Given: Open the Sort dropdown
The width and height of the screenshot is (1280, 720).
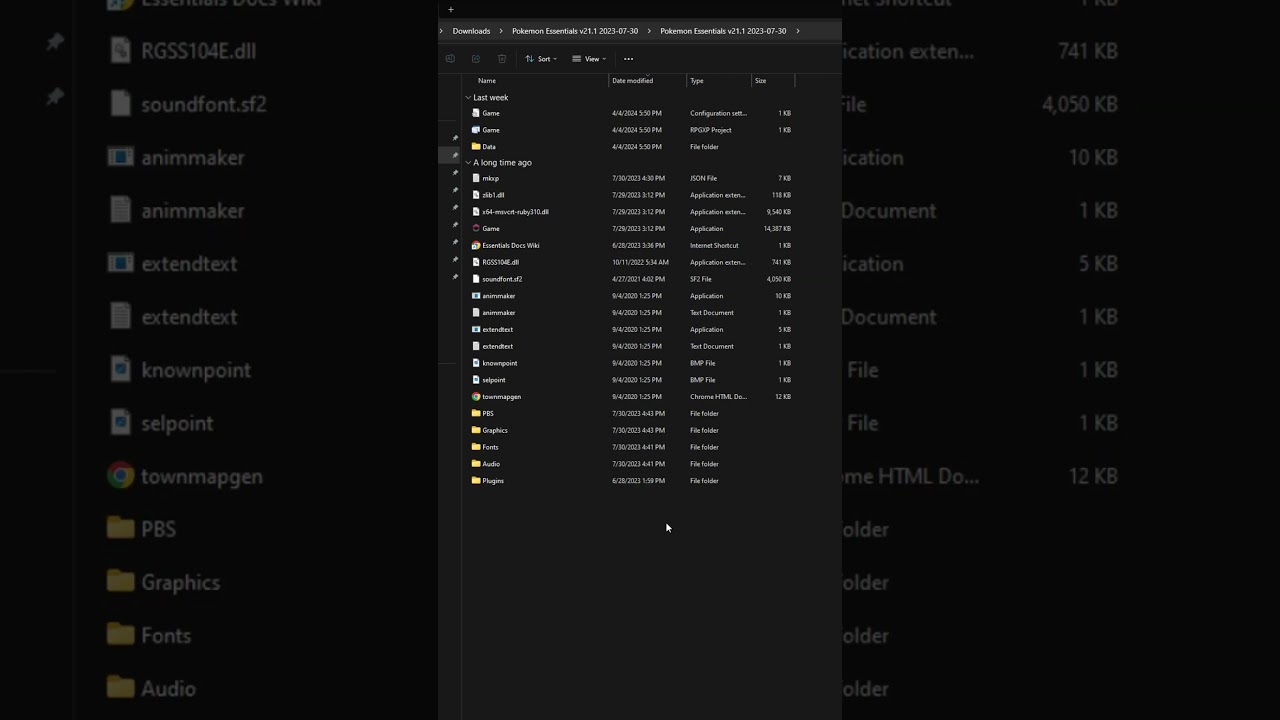Looking at the screenshot, I should [541, 59].
